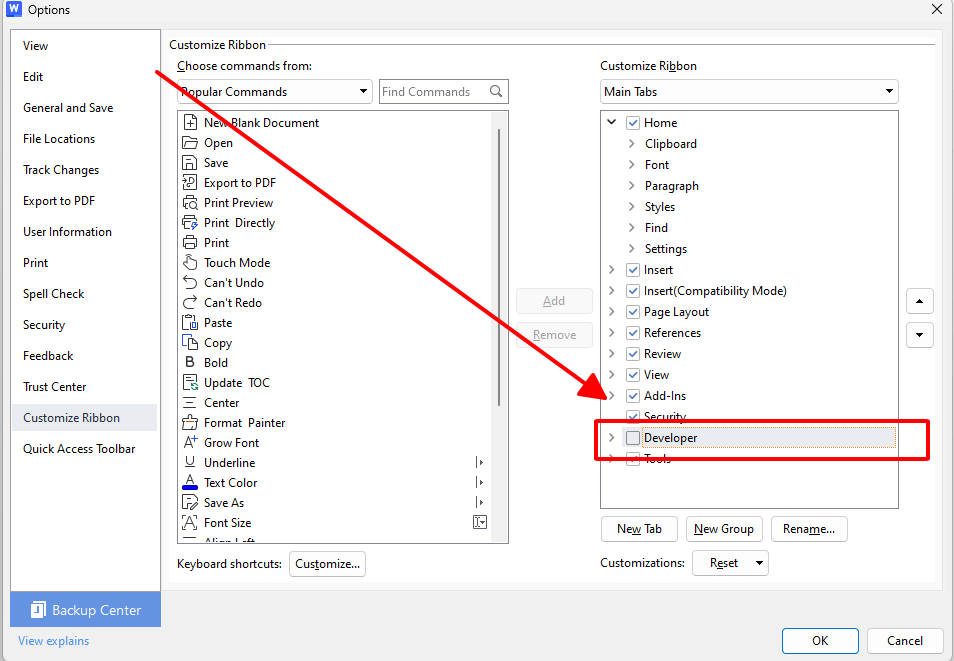Open the View explains link
Image resolution: width=954 pixels, height=661 pixels.
click(x=54, y=641)
